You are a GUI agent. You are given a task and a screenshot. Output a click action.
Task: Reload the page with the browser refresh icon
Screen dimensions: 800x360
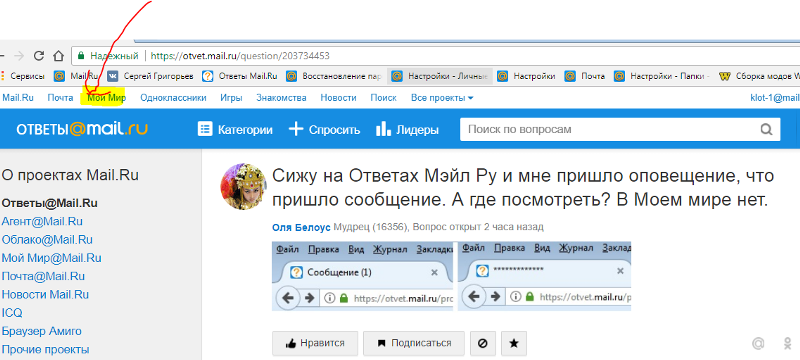[x=39, y=56]
